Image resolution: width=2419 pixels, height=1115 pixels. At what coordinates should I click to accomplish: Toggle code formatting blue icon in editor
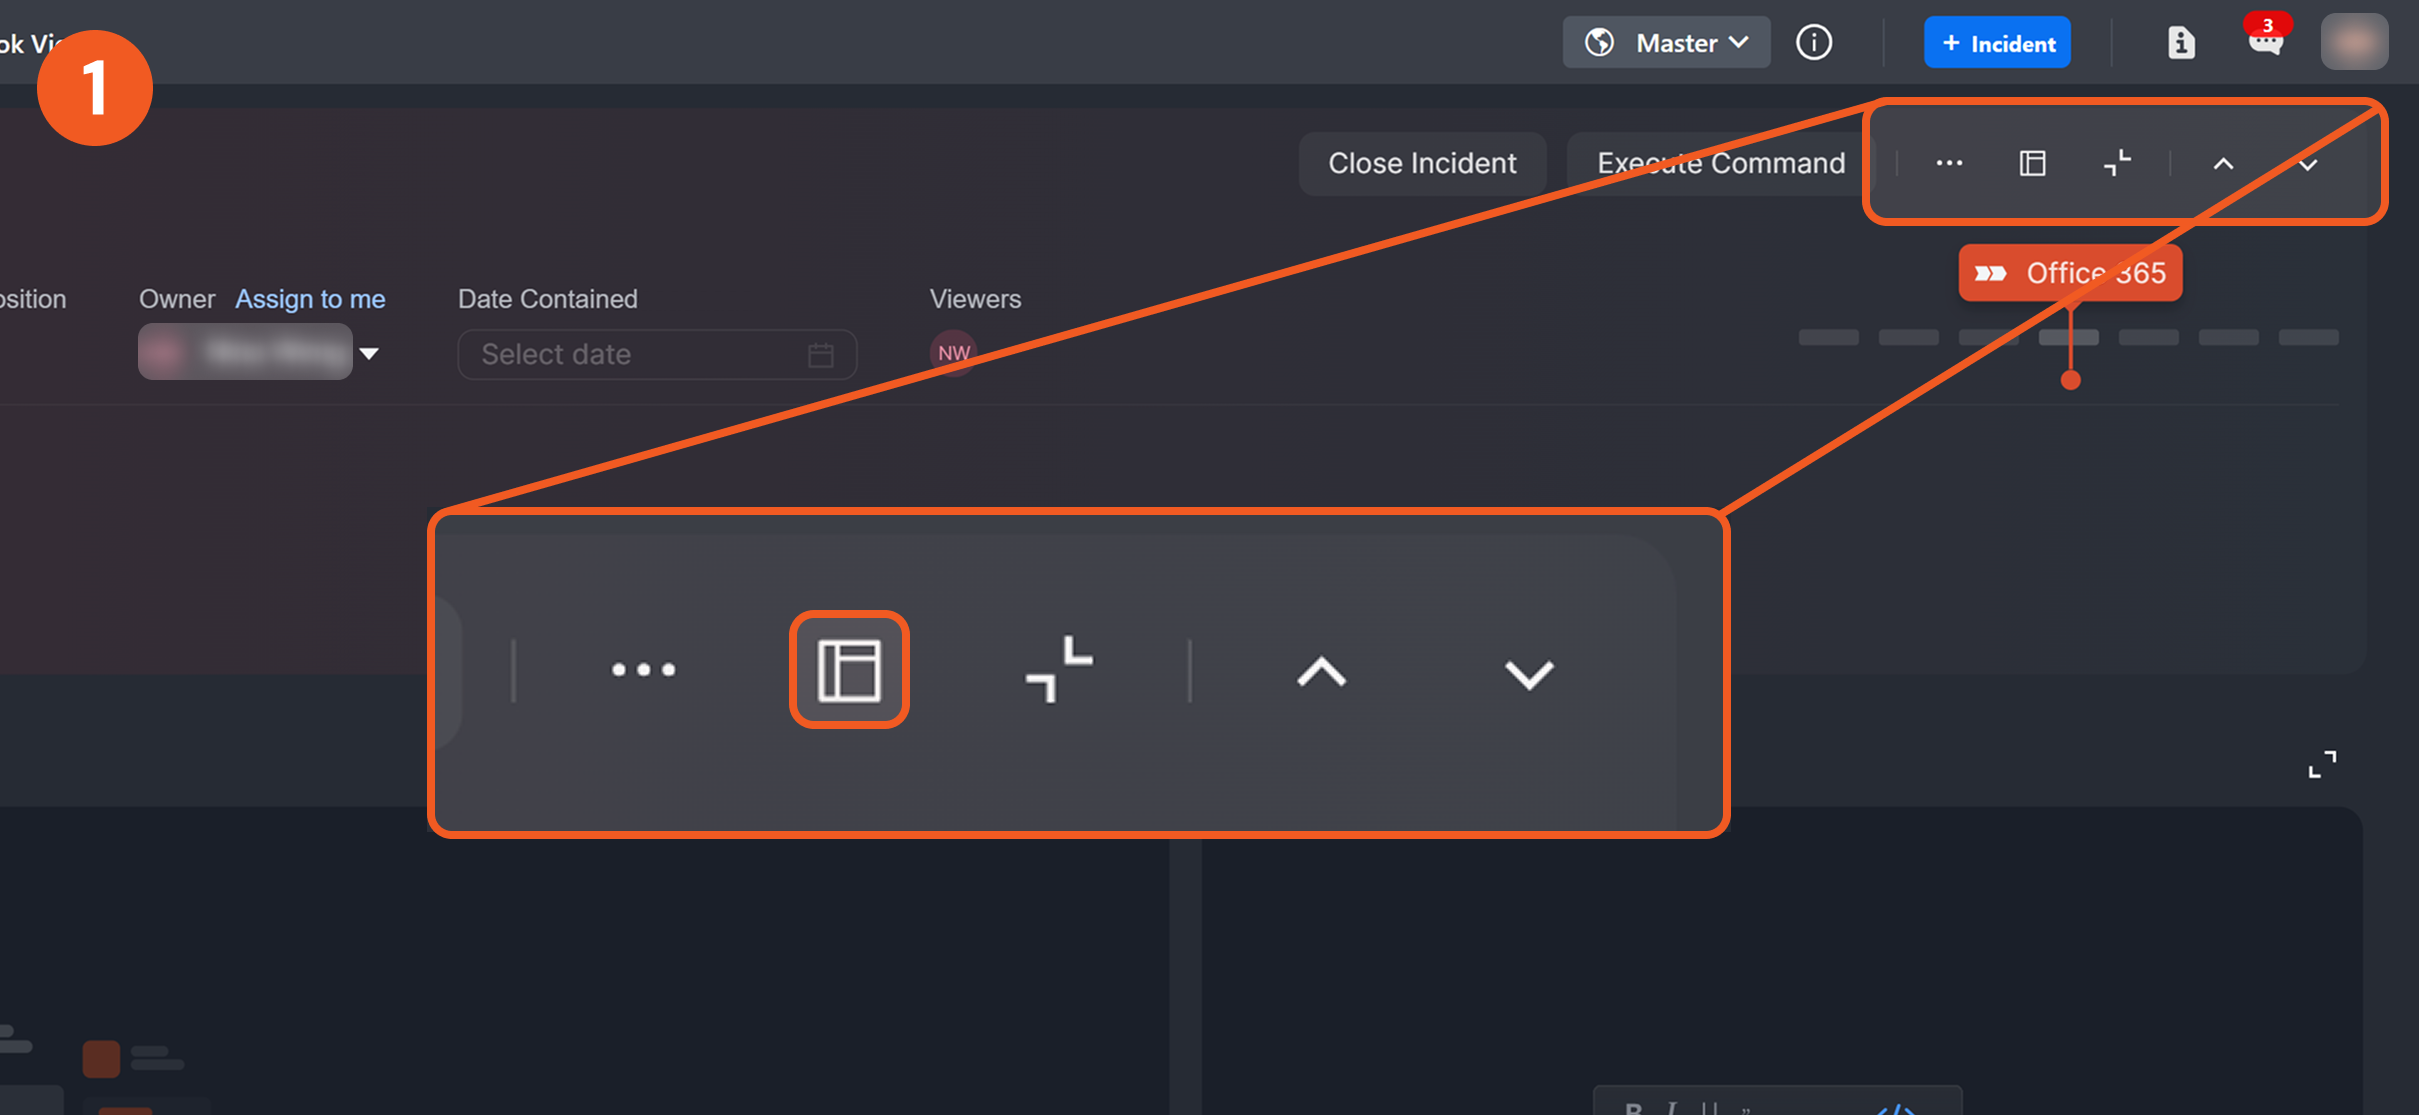coord(1897,1108)
